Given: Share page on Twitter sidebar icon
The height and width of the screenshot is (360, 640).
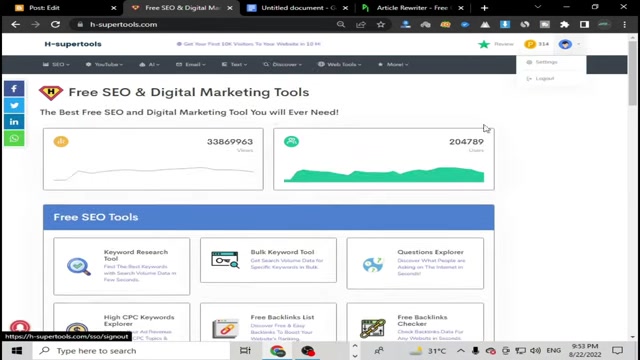Looking at the screenshot, I should click(x=14, y=105).
